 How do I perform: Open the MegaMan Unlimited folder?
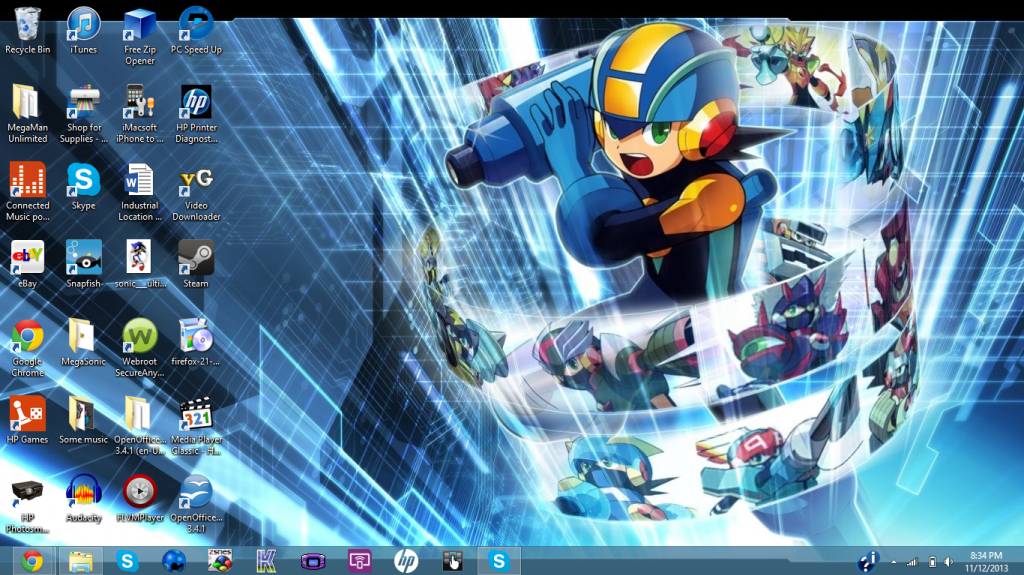[27, 114]
